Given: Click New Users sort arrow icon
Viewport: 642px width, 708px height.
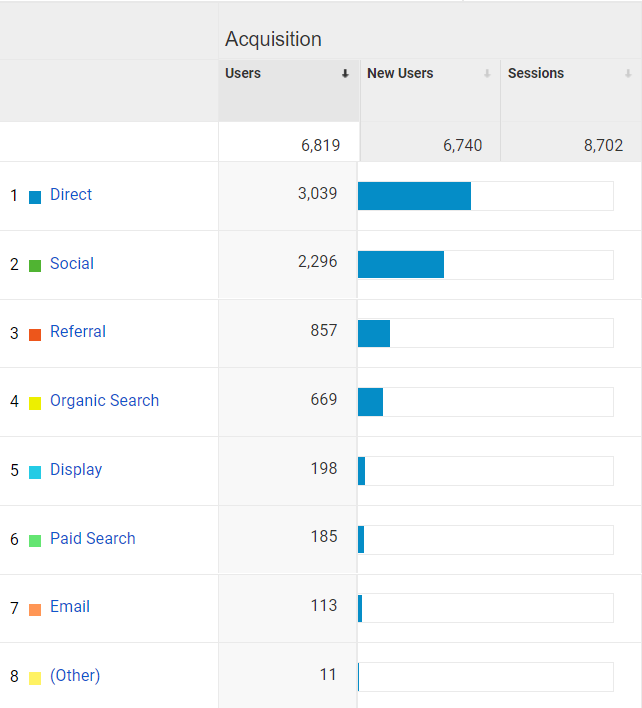Looking at the screenshot, I should click(x=487, y=74).
